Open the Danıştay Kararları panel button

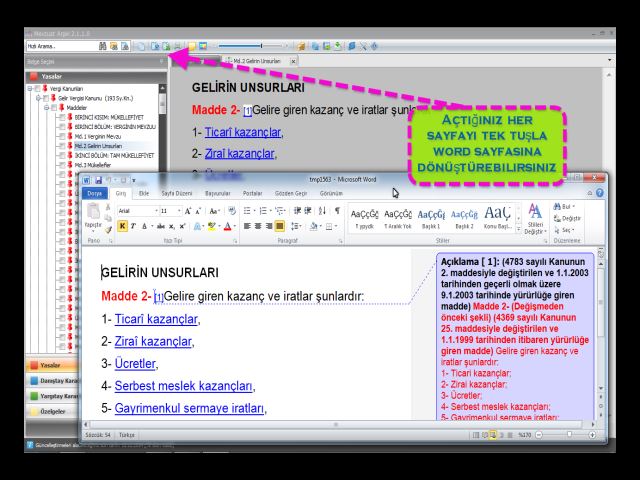(x=53, y=381)
